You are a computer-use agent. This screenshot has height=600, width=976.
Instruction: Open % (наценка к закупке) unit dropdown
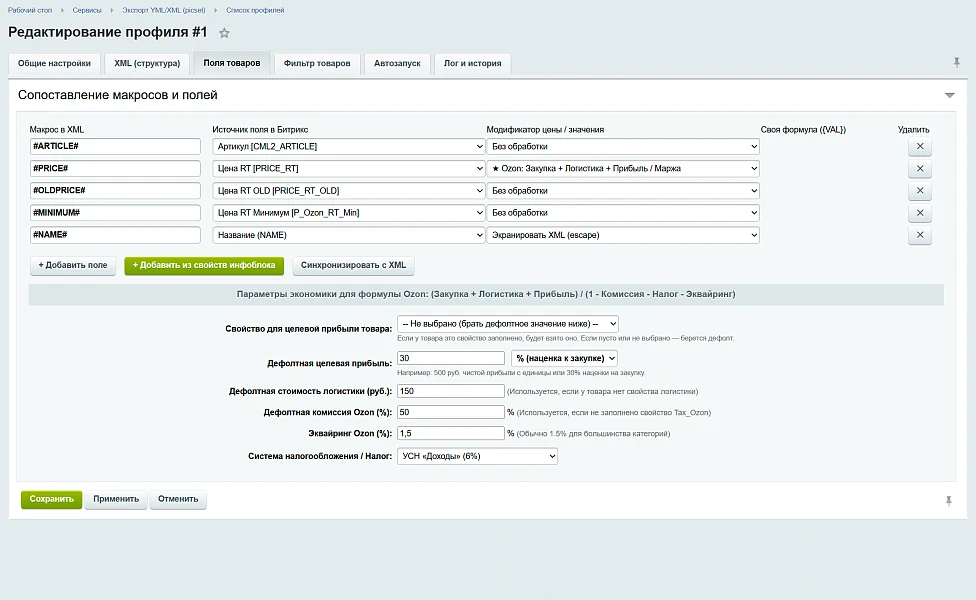pyautogui.click(x=564, y=358)
